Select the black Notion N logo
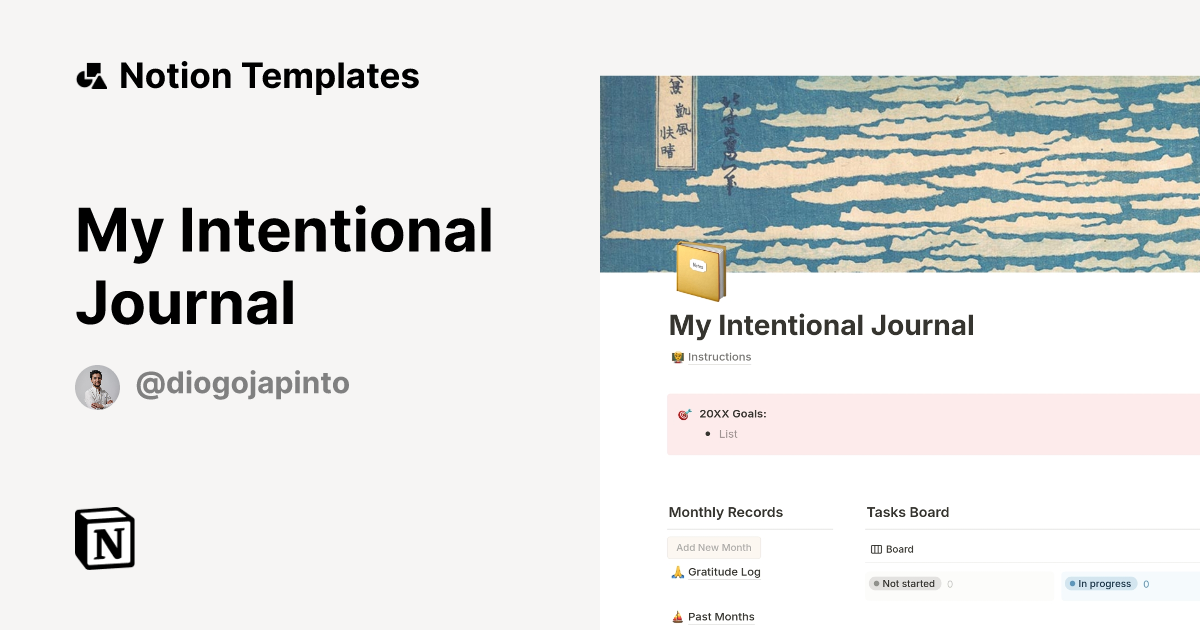The width and height of the screenshot is (1200, 630). (x=103, y=538)
